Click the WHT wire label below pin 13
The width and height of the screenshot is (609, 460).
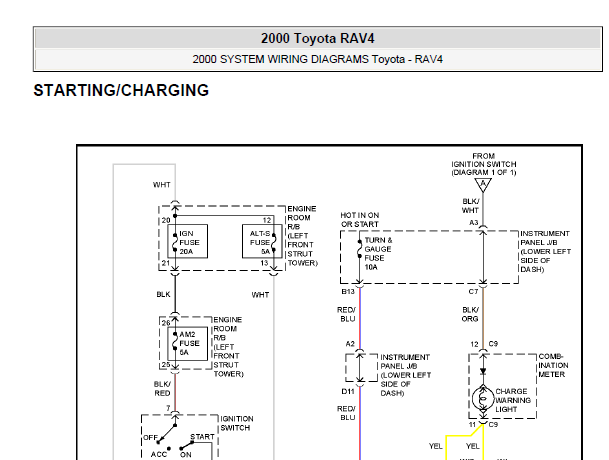(260, 294)
